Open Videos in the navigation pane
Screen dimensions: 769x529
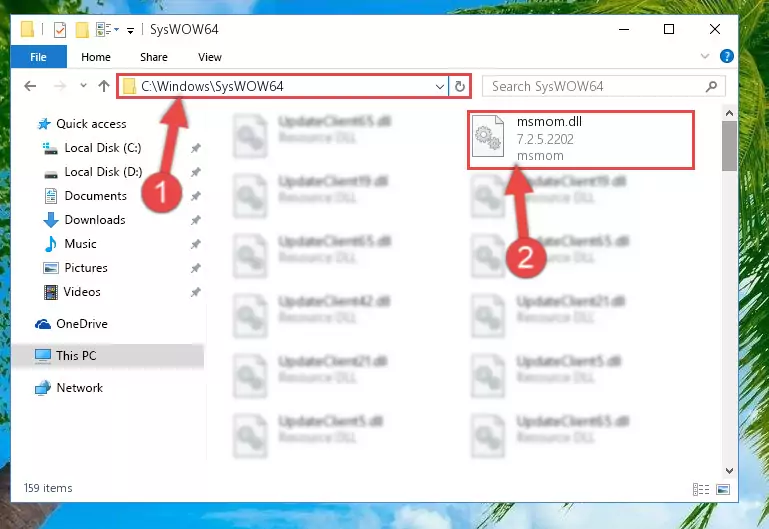82,292
